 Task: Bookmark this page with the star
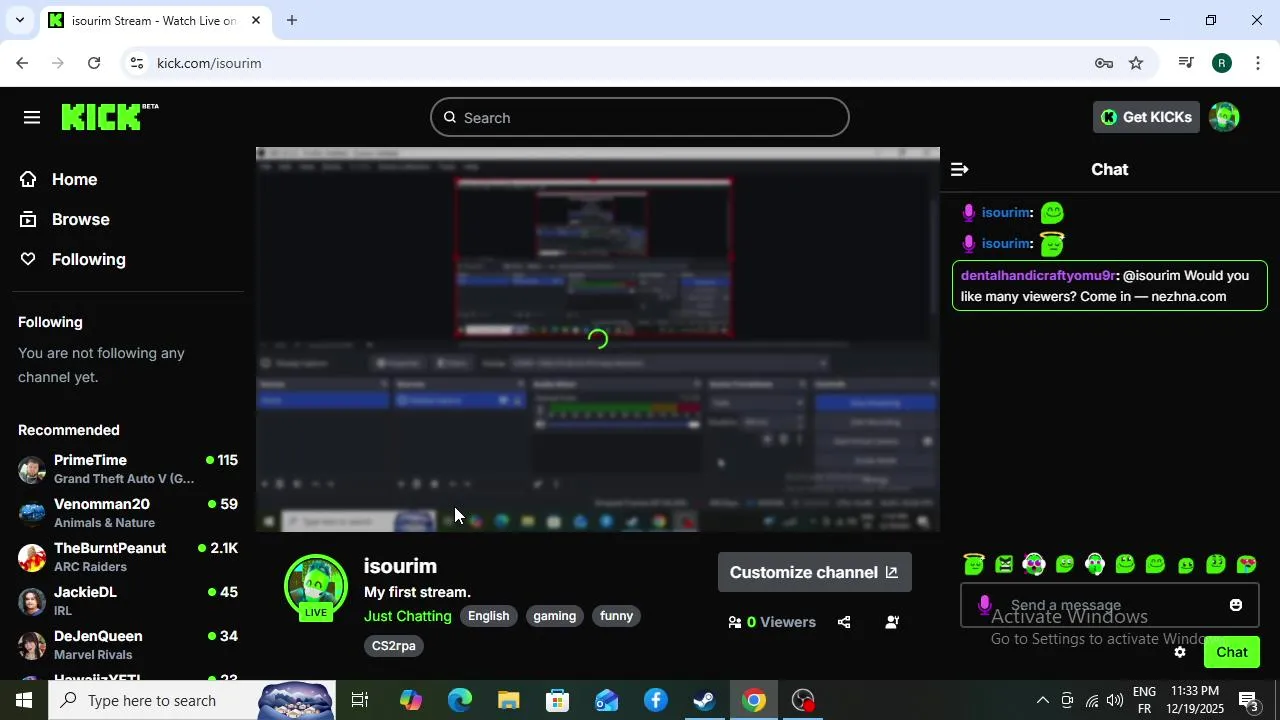(1136, 63)
